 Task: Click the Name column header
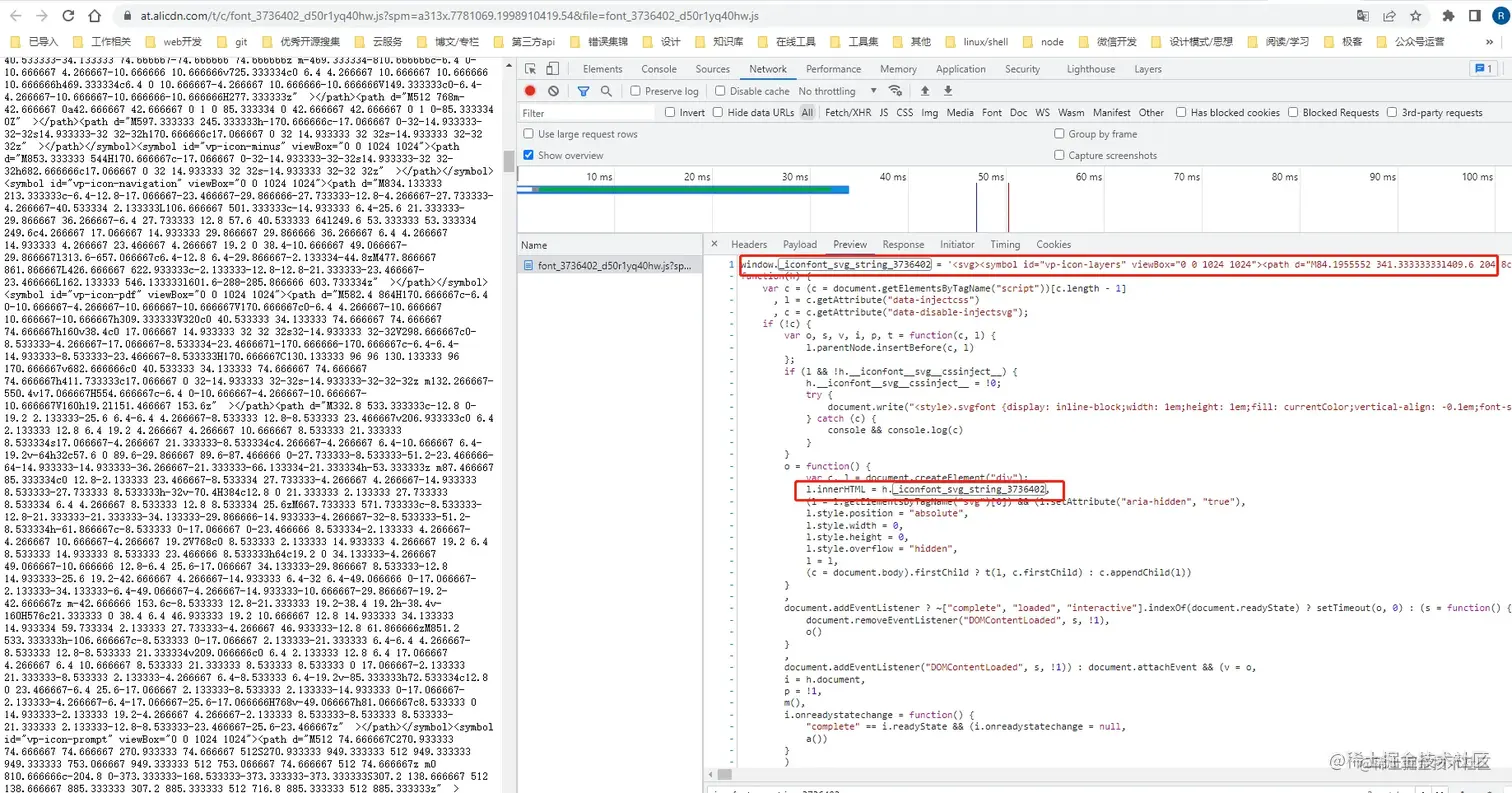pyautogui.click(x=609, y=244)
